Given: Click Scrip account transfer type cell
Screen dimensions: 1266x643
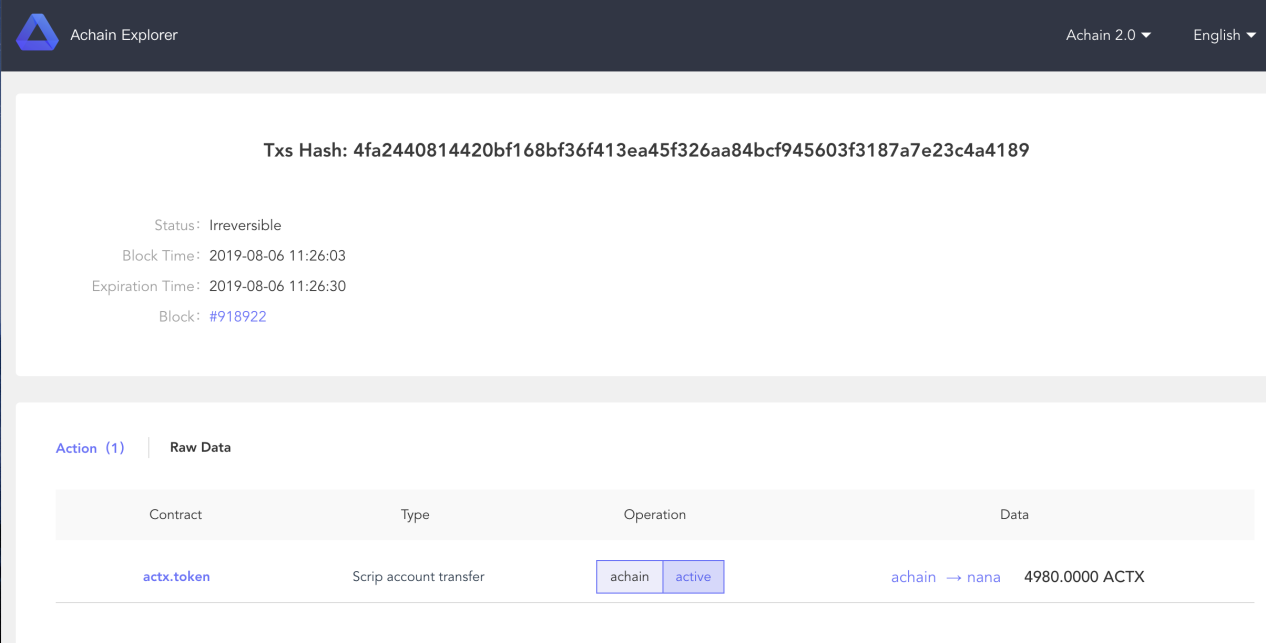Looking at the screenshot, I should [418, 577].
